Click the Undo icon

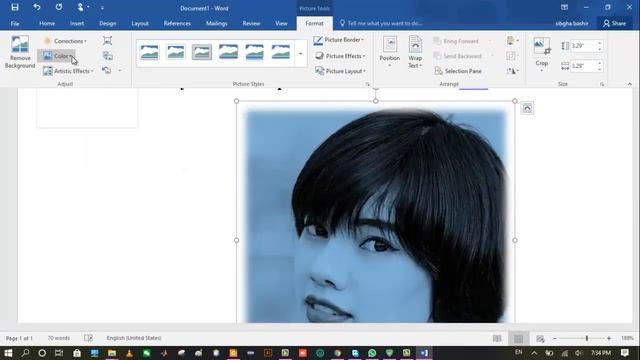[x=37, y=7]
